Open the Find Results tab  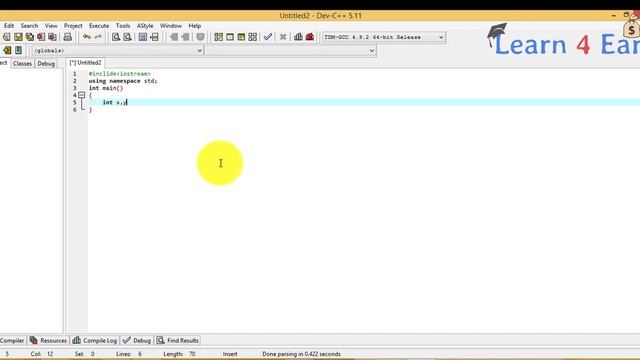(x=177, y=340)
